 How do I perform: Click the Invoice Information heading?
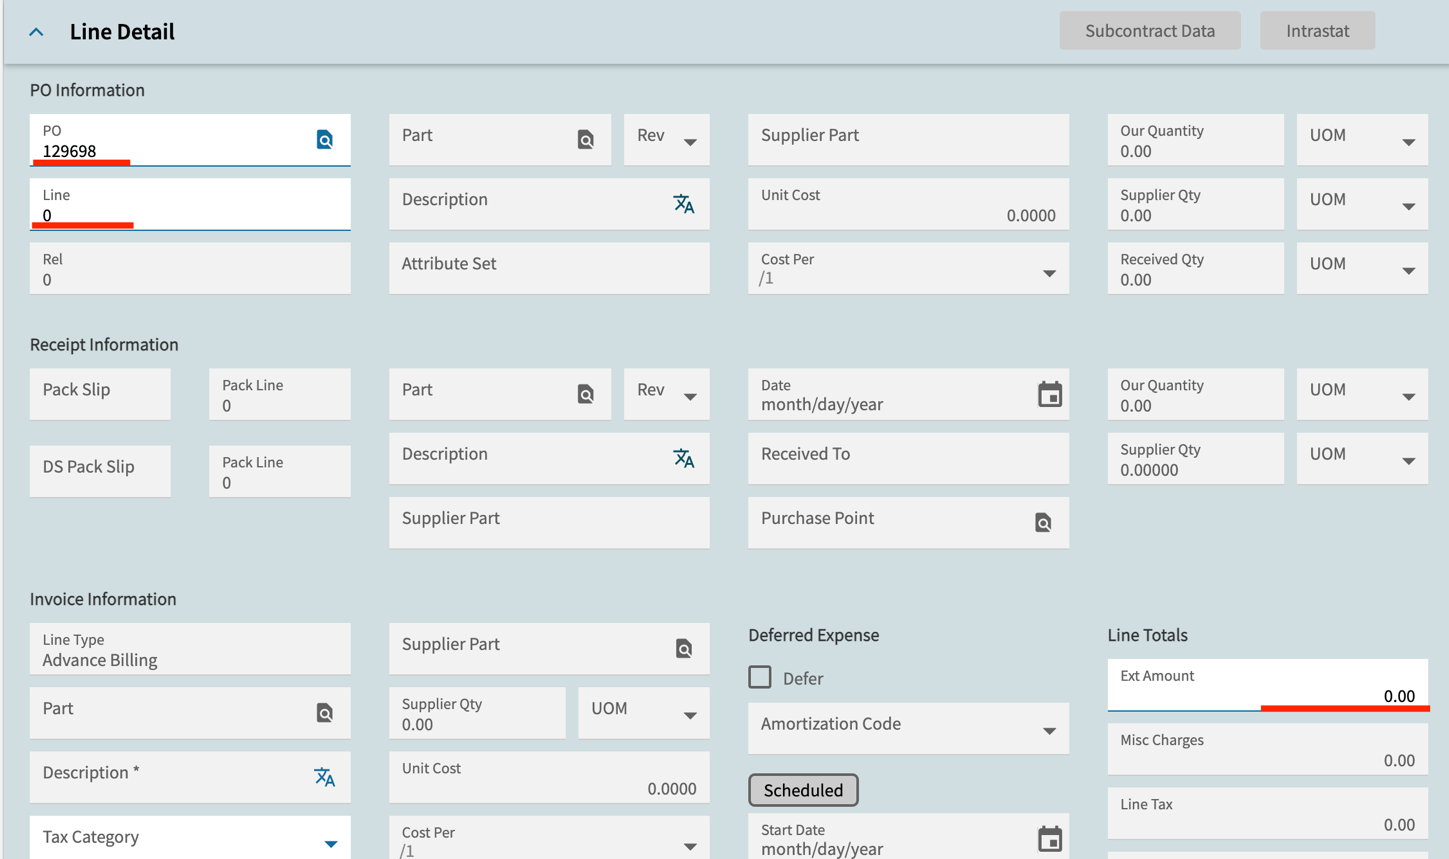click(103, 599)
